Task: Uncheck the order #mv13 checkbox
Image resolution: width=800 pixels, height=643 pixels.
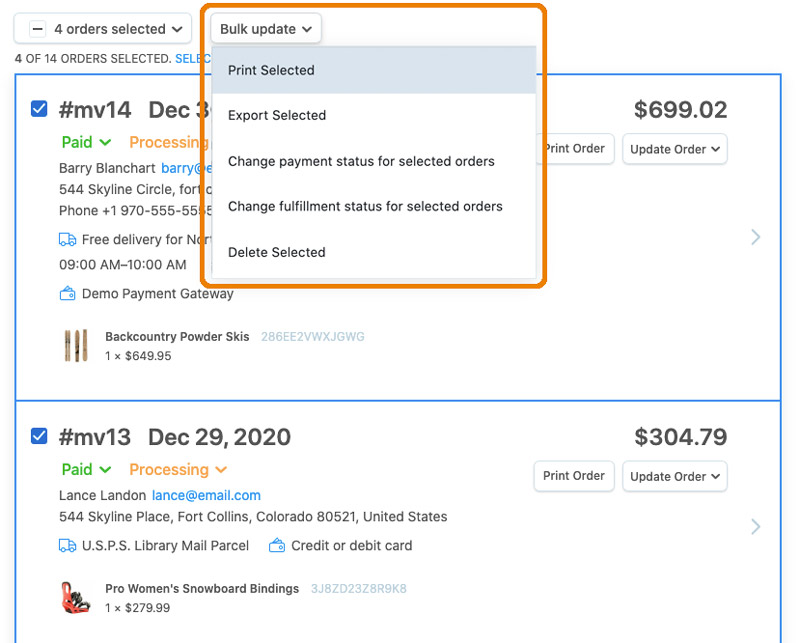Action: pyautogui.click(x=39, y=436)
